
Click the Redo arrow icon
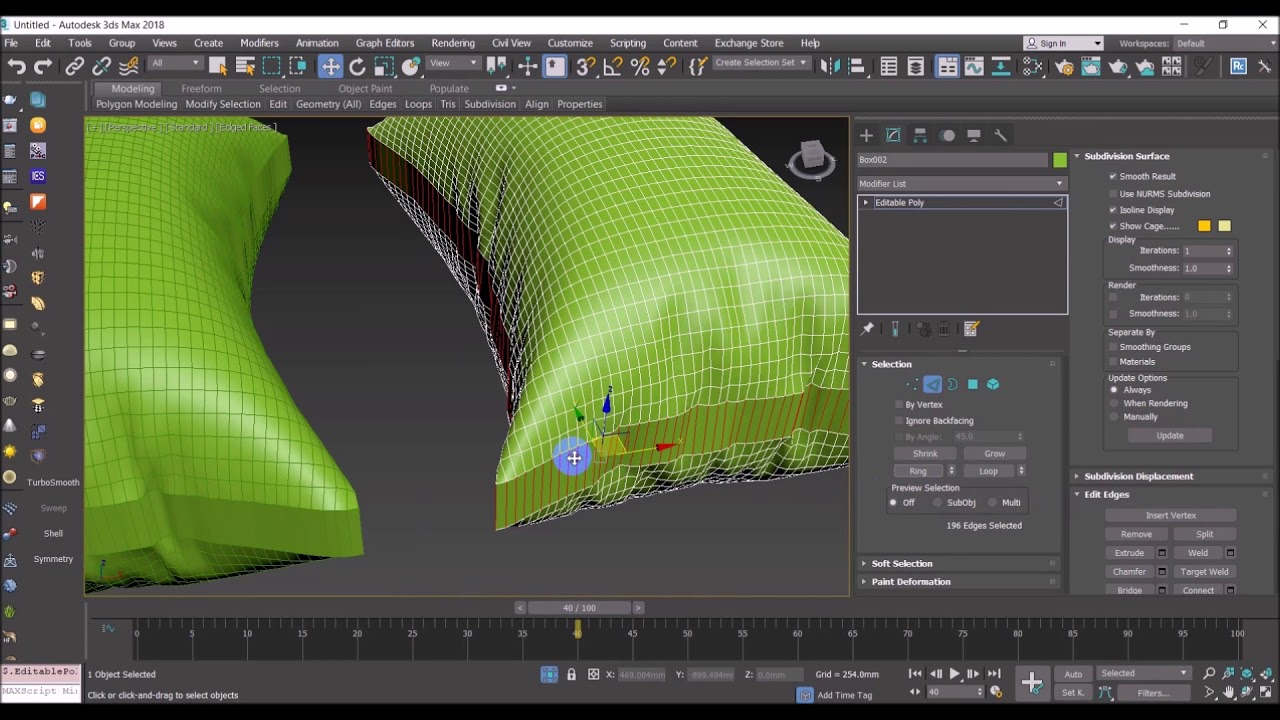click(x=43, y=67)
